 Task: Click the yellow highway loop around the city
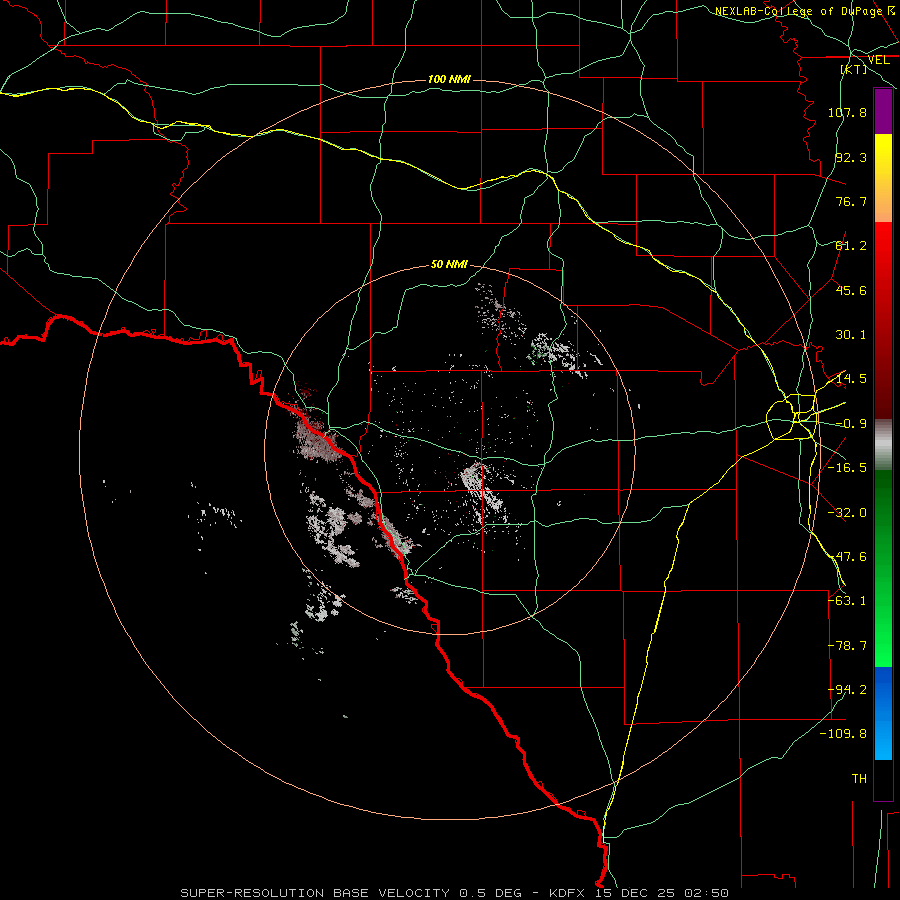coord(790,417)
